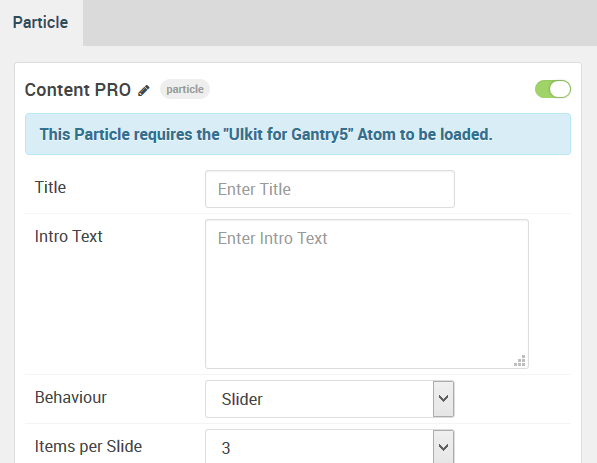Screen dimensions: 597x463
Task: Open the Behaviour select showing Slider
Action: click(330, 399)
